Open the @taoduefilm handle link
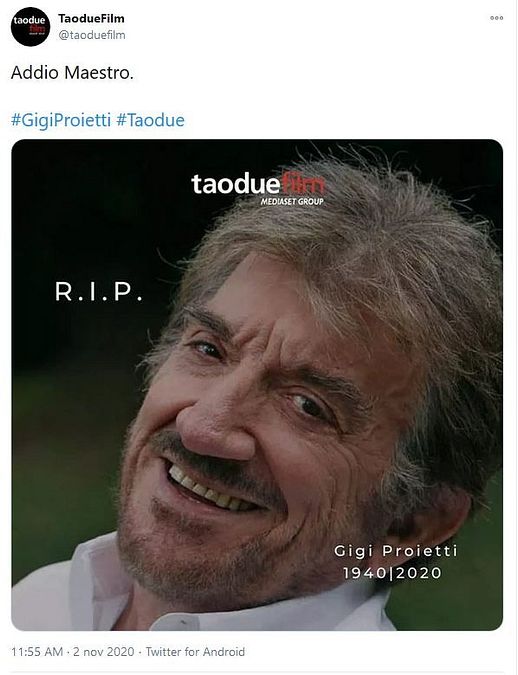The width and height of the screenshot is (518, 675). click(x=92, y=35)
